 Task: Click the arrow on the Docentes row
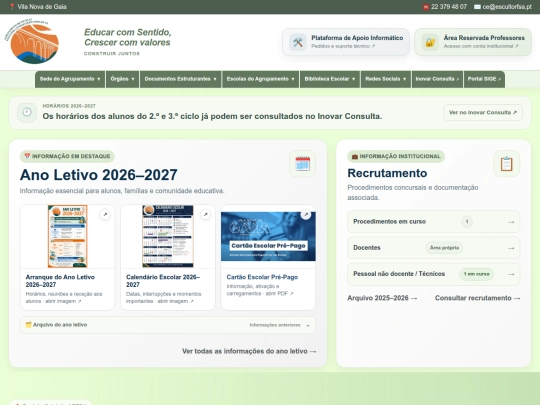coord(511,248)
